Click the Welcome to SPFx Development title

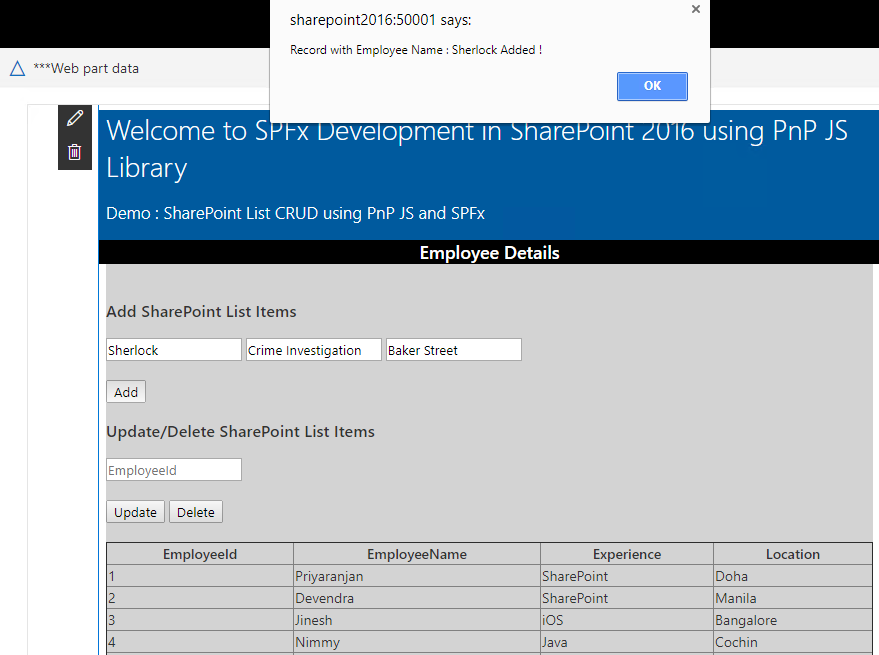point(476,149)
